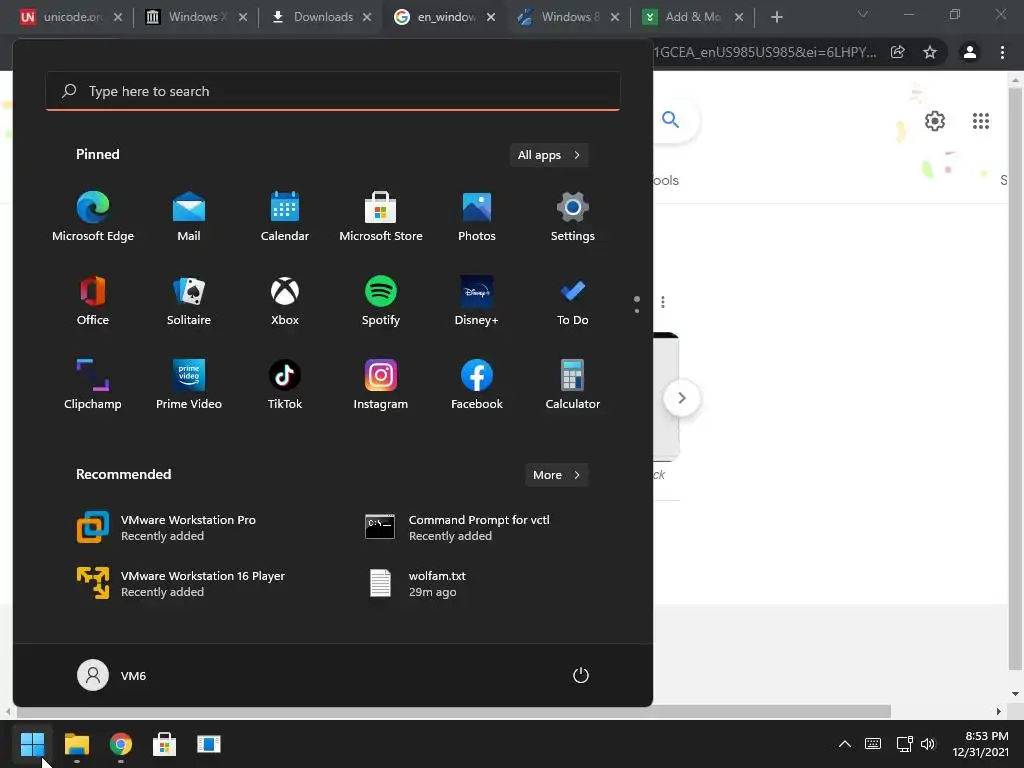Viewport: 1024px width, 768px height.
Task: Bookmark this page with the star icon
Action: [930, 52]
